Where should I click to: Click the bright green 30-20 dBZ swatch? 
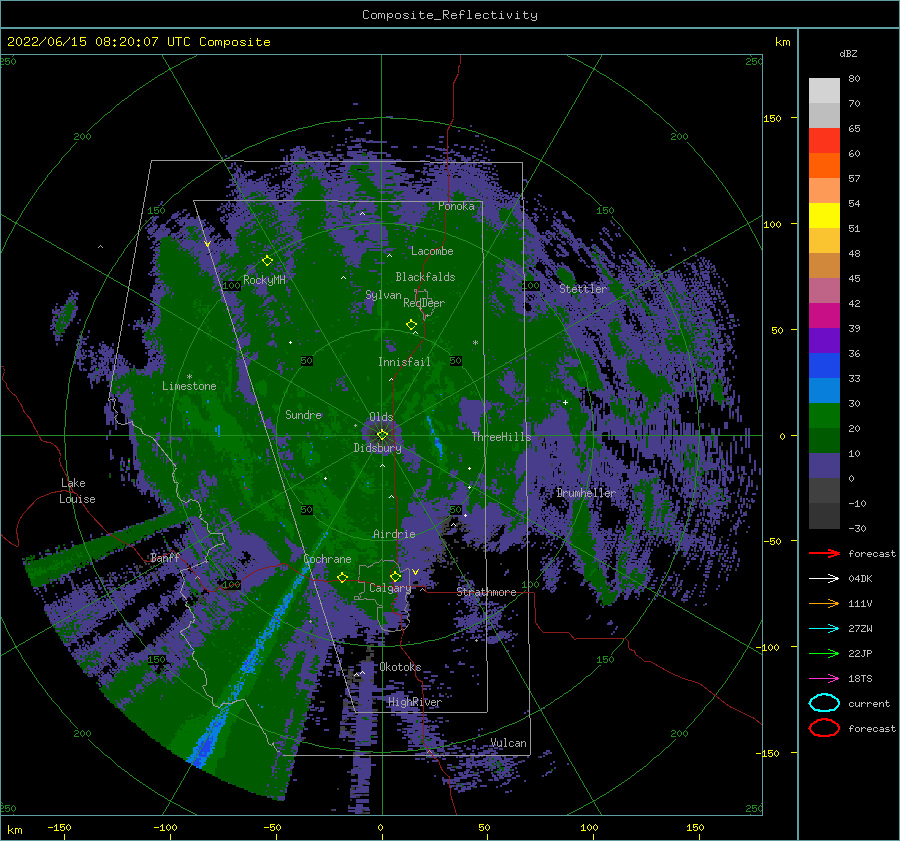(824, 416)
